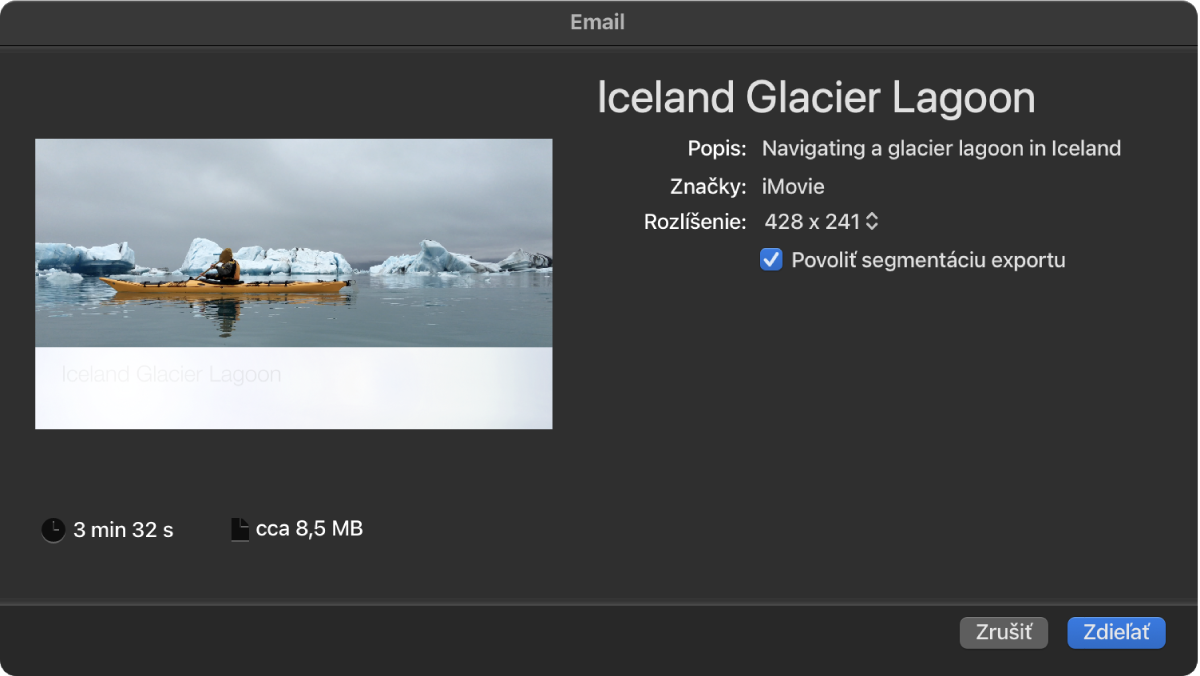1200x676 pixels.
Task: Click the faded title overlay in preview
Action: pos(171,375)
